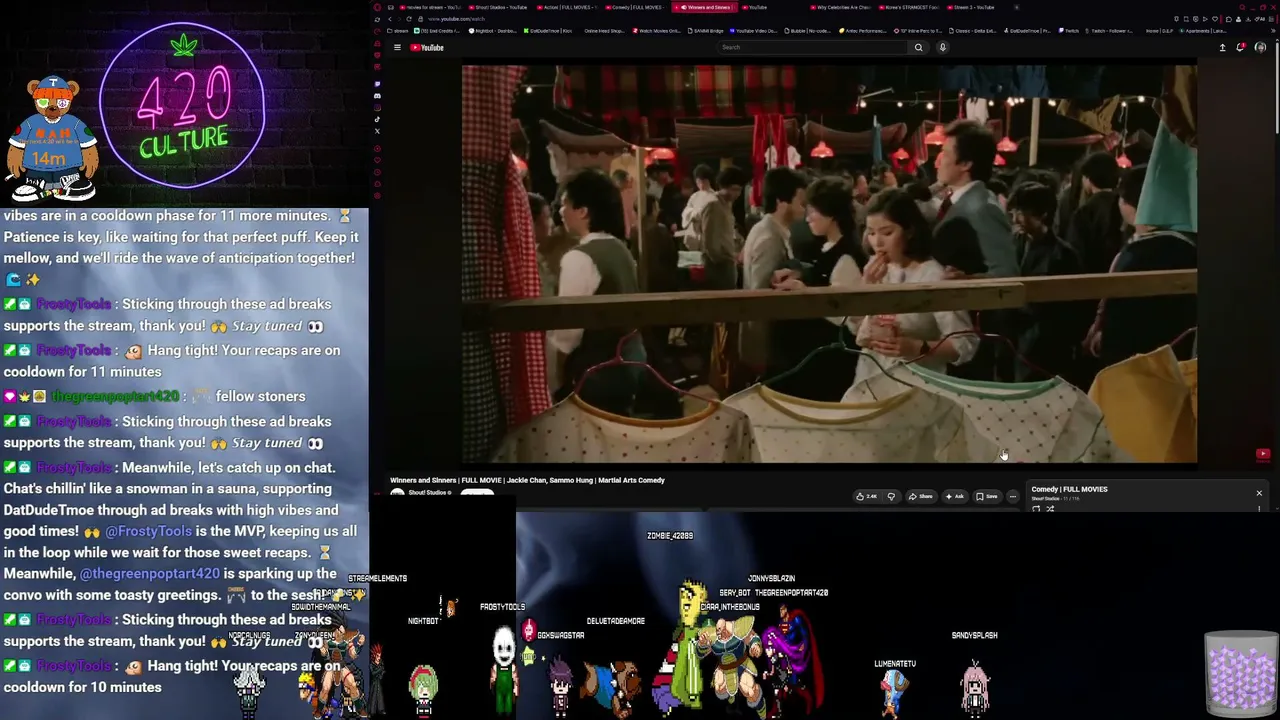Reload the current browser page

click(x=409, y=19)
